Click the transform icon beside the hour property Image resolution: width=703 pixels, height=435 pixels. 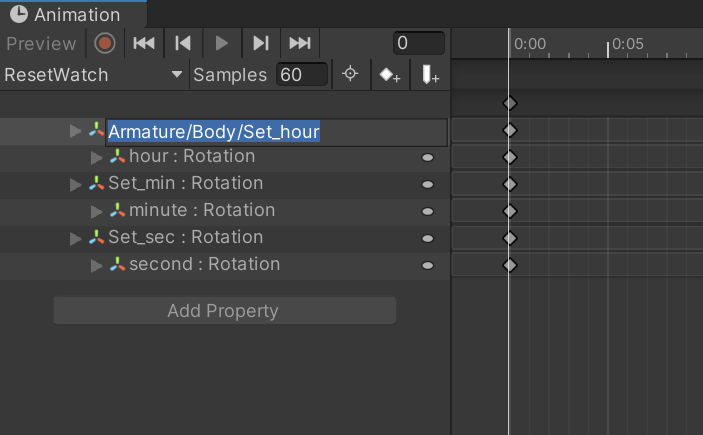(117, 156)
